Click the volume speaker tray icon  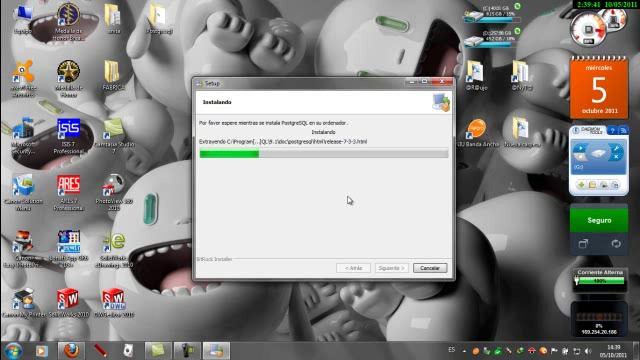pos(588,351)
